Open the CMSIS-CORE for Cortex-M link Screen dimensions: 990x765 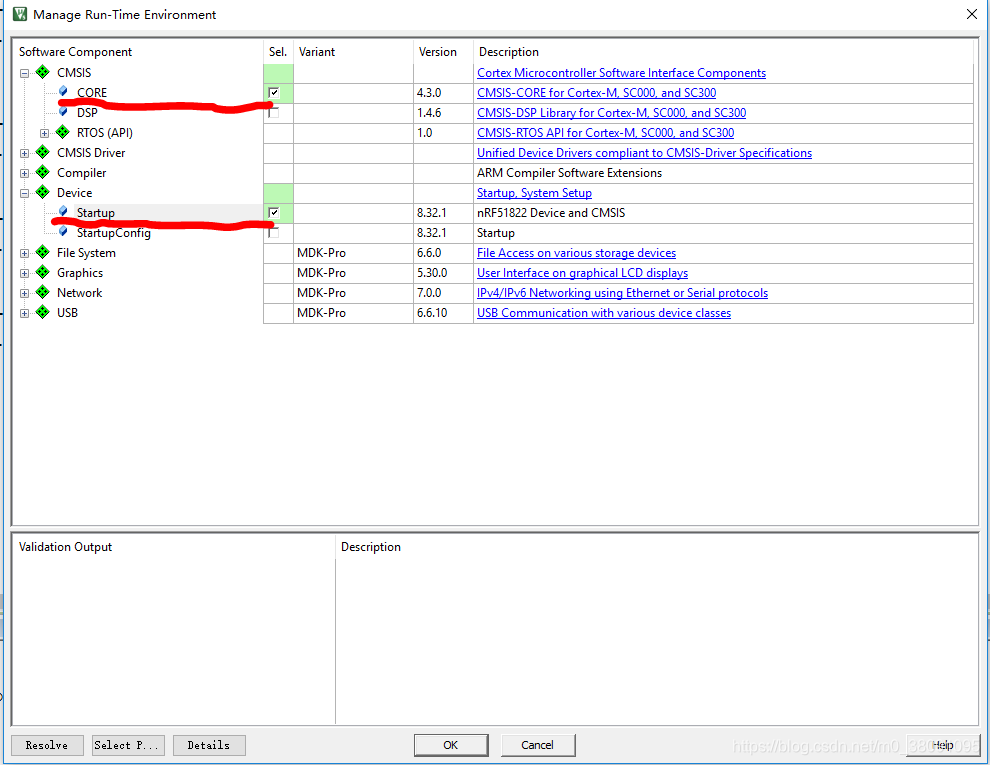point(596,93)
